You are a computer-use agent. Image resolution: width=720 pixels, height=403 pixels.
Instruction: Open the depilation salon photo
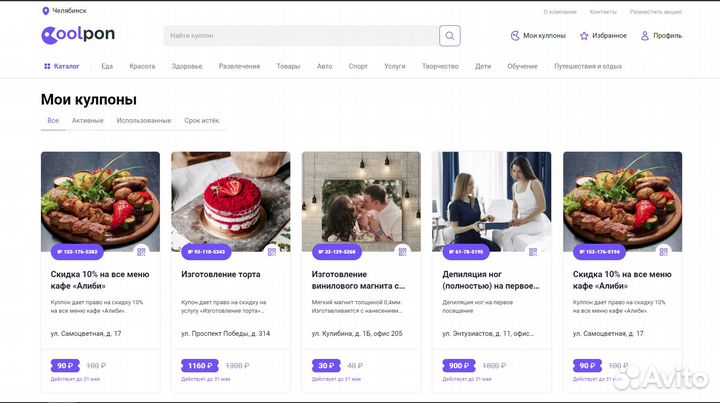pos(492,201)
